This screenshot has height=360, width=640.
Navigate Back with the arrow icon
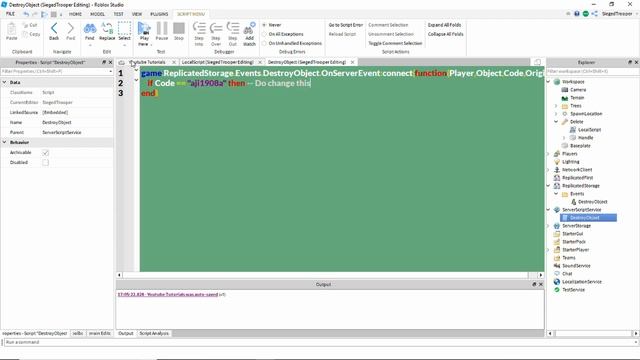[x=54, y=29]
